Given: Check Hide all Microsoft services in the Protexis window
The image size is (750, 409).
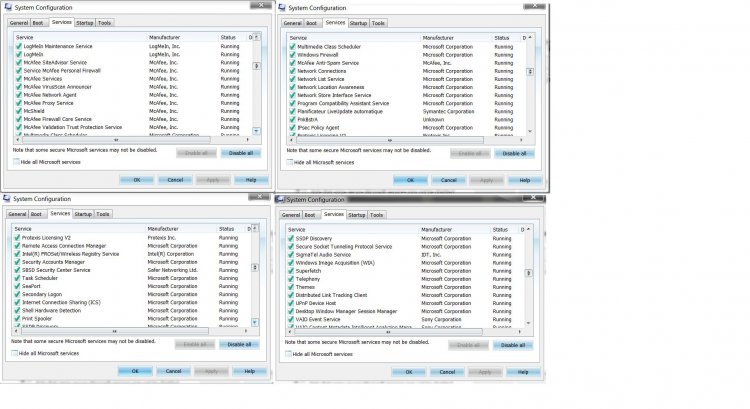Looking at the screenshot, I should click(x=14, y=353).
